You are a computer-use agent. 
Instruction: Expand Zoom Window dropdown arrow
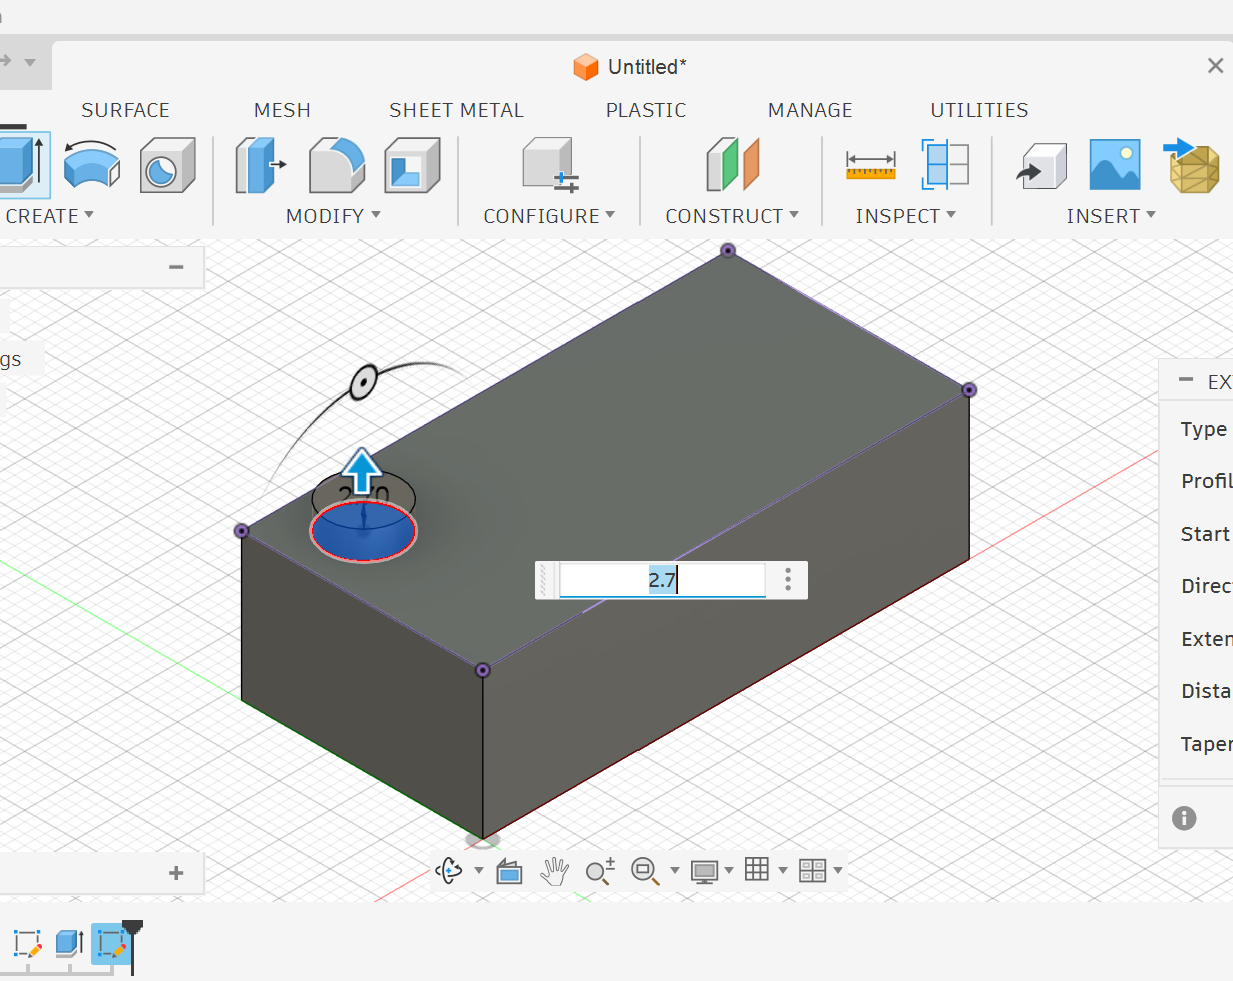point(675,871)
